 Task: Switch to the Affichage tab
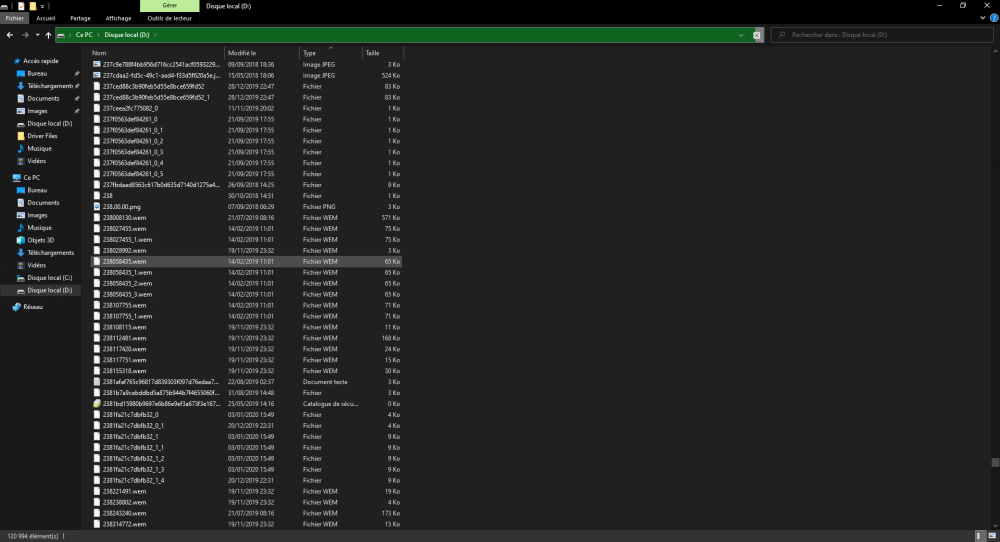(x=118, y=18)
